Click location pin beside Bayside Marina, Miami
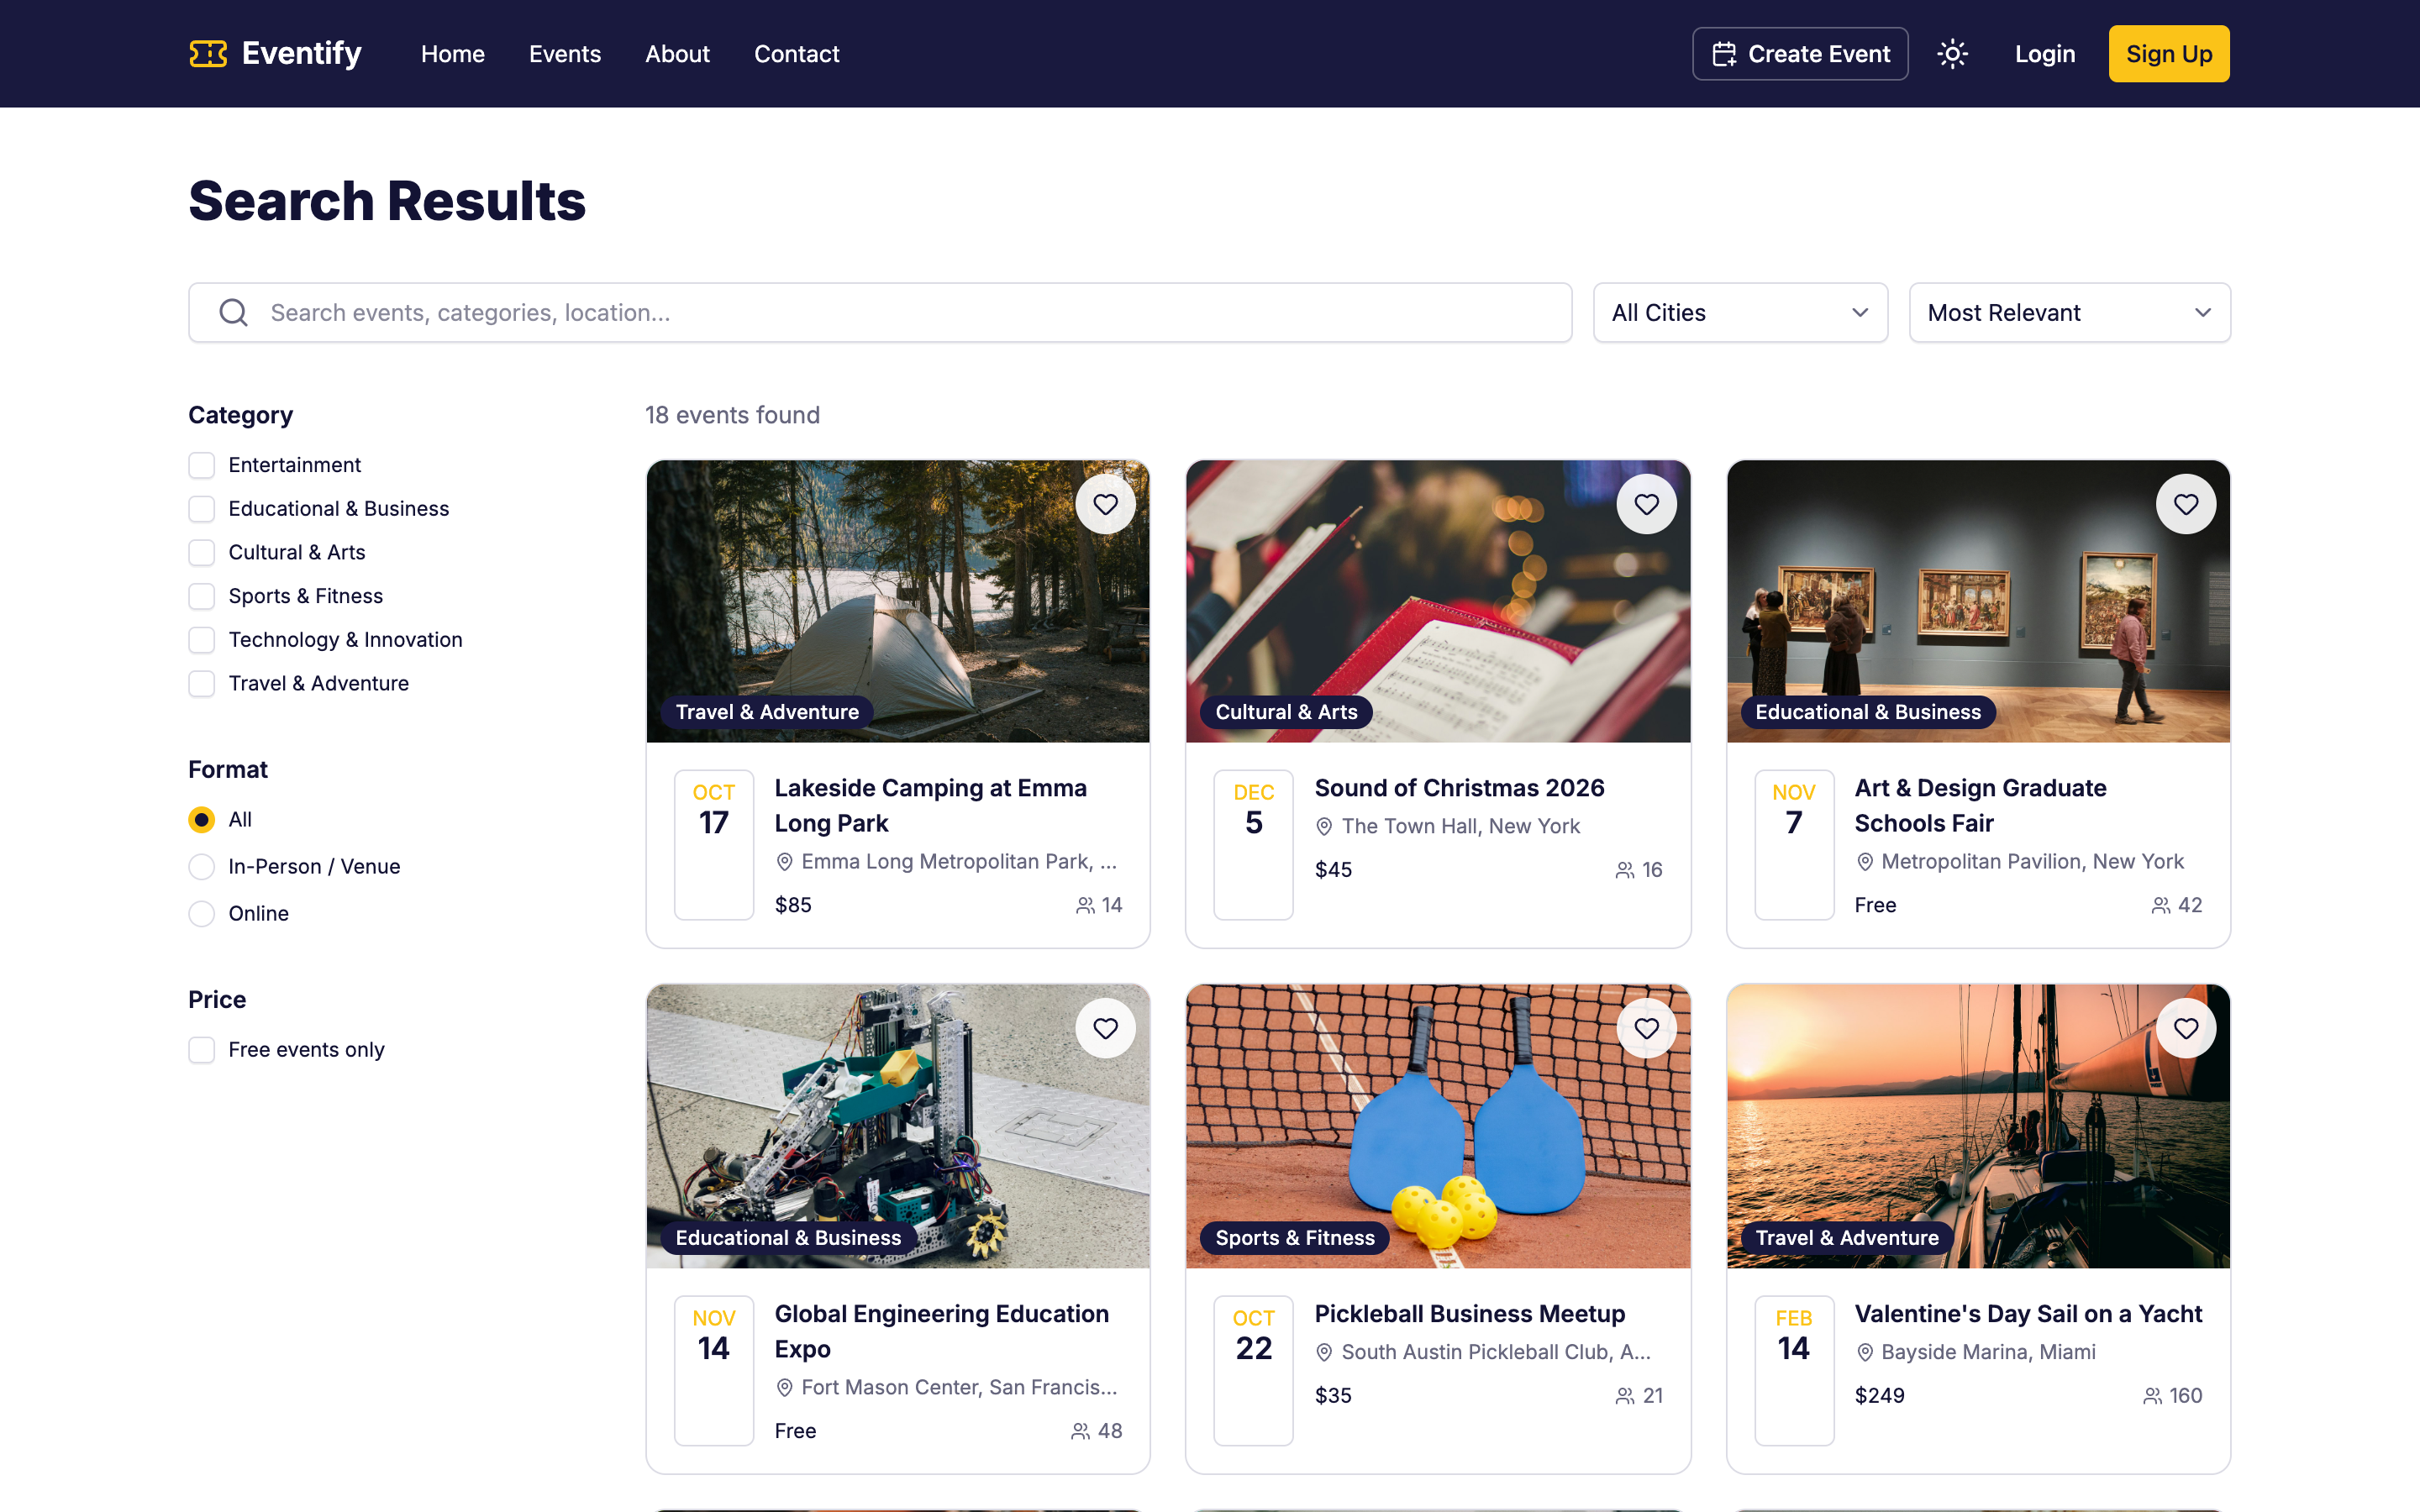 coord(1865,1352)
